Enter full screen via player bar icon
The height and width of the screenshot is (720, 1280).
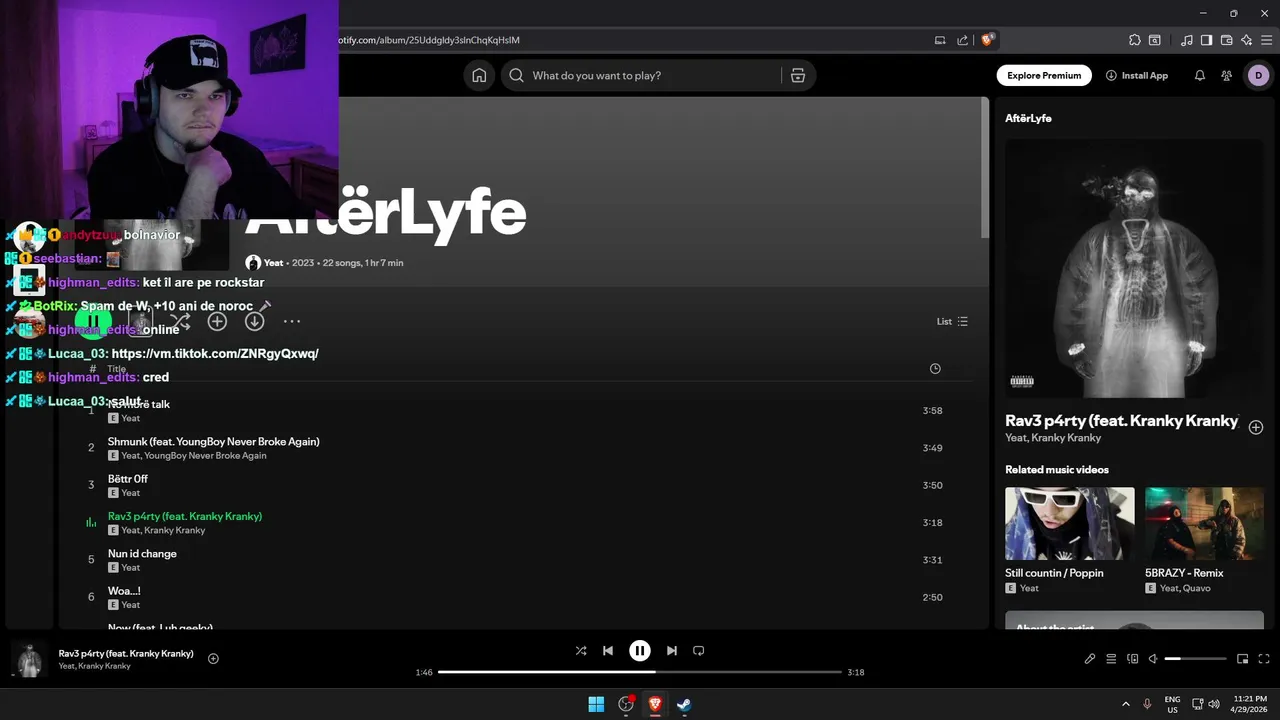1264,659
